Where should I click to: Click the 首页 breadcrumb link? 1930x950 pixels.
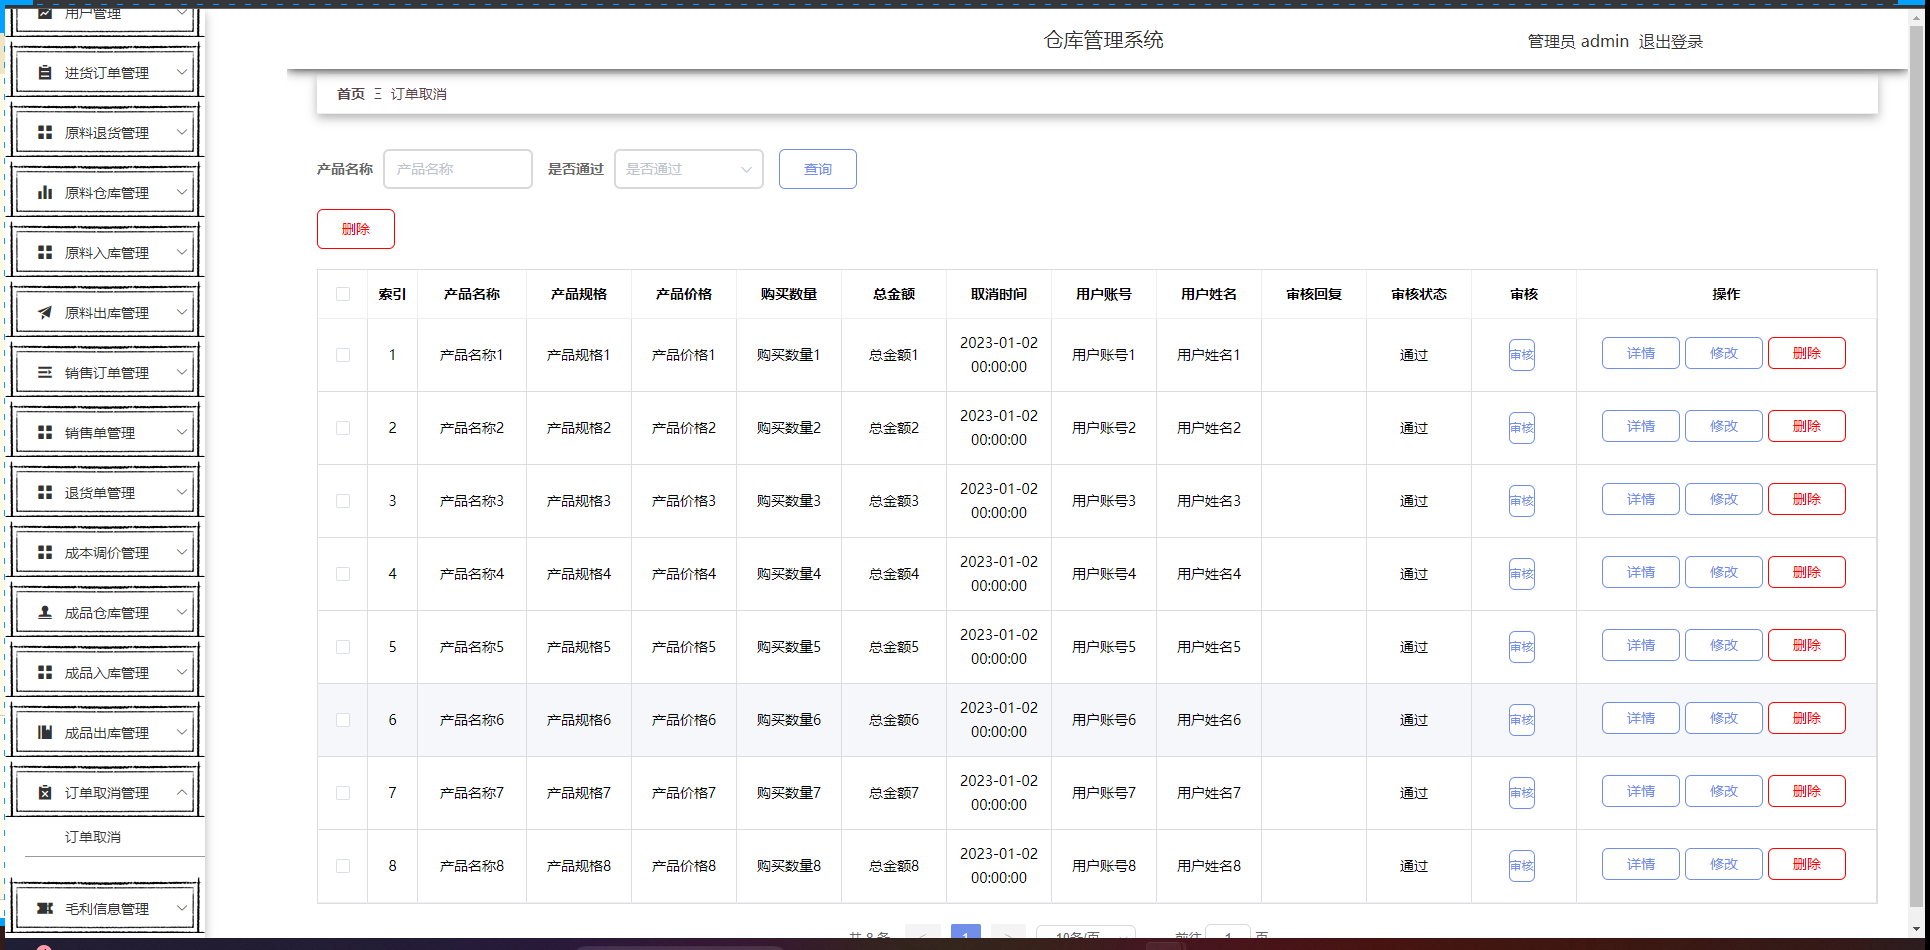(351, 94)
